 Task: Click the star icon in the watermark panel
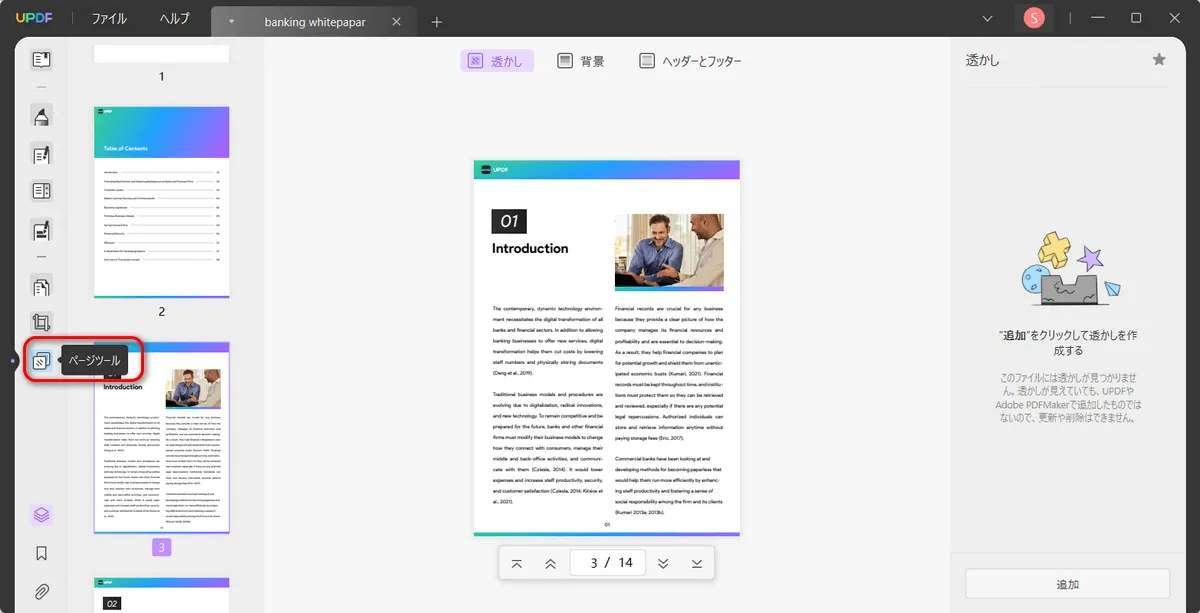pos(1159,60)
